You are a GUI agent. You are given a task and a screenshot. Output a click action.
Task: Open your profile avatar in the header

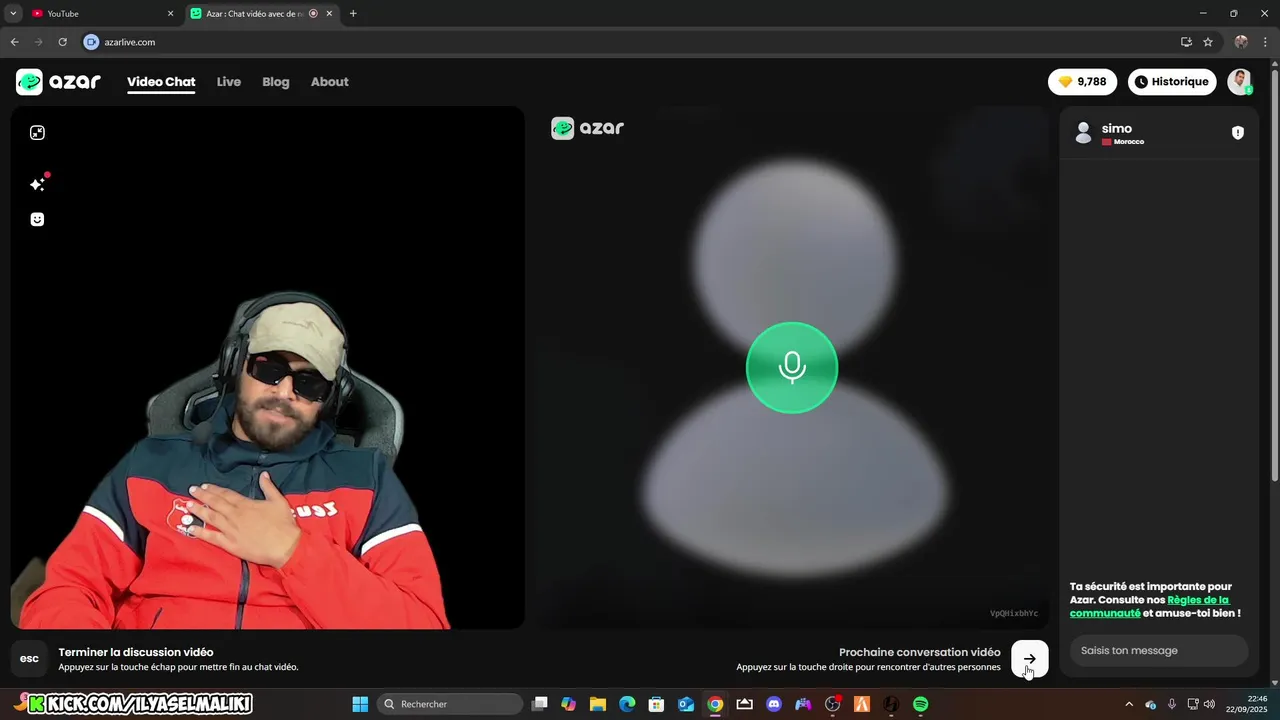pos(1240,82)
